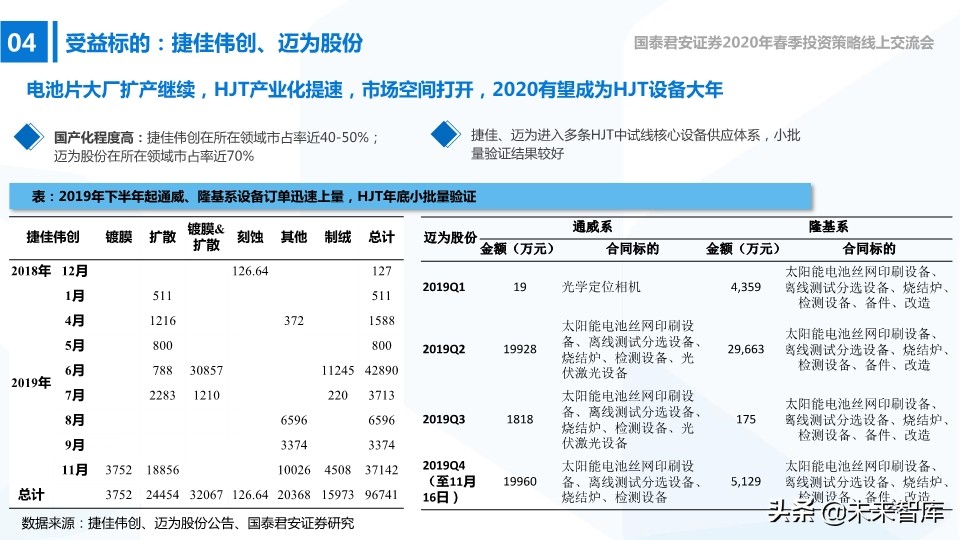
Task: Select the value '18856' in 11月 row
Action: pyautogui.click(x=162, y=470)
